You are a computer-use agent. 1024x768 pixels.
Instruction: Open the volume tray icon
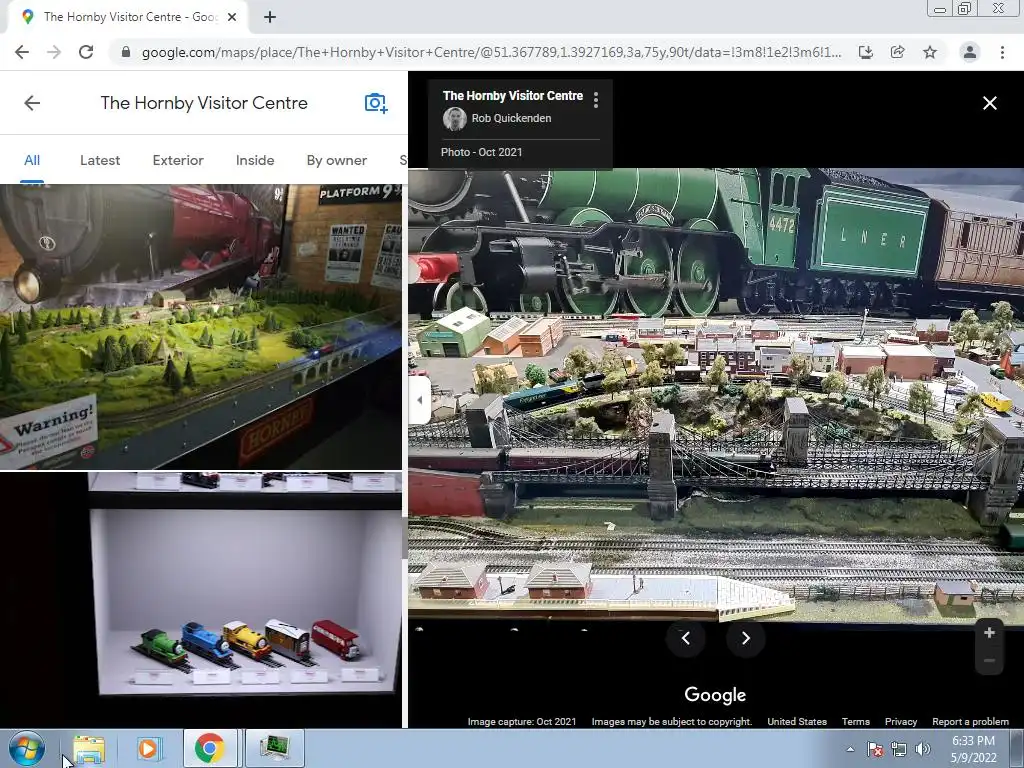[x=923, y=749]
